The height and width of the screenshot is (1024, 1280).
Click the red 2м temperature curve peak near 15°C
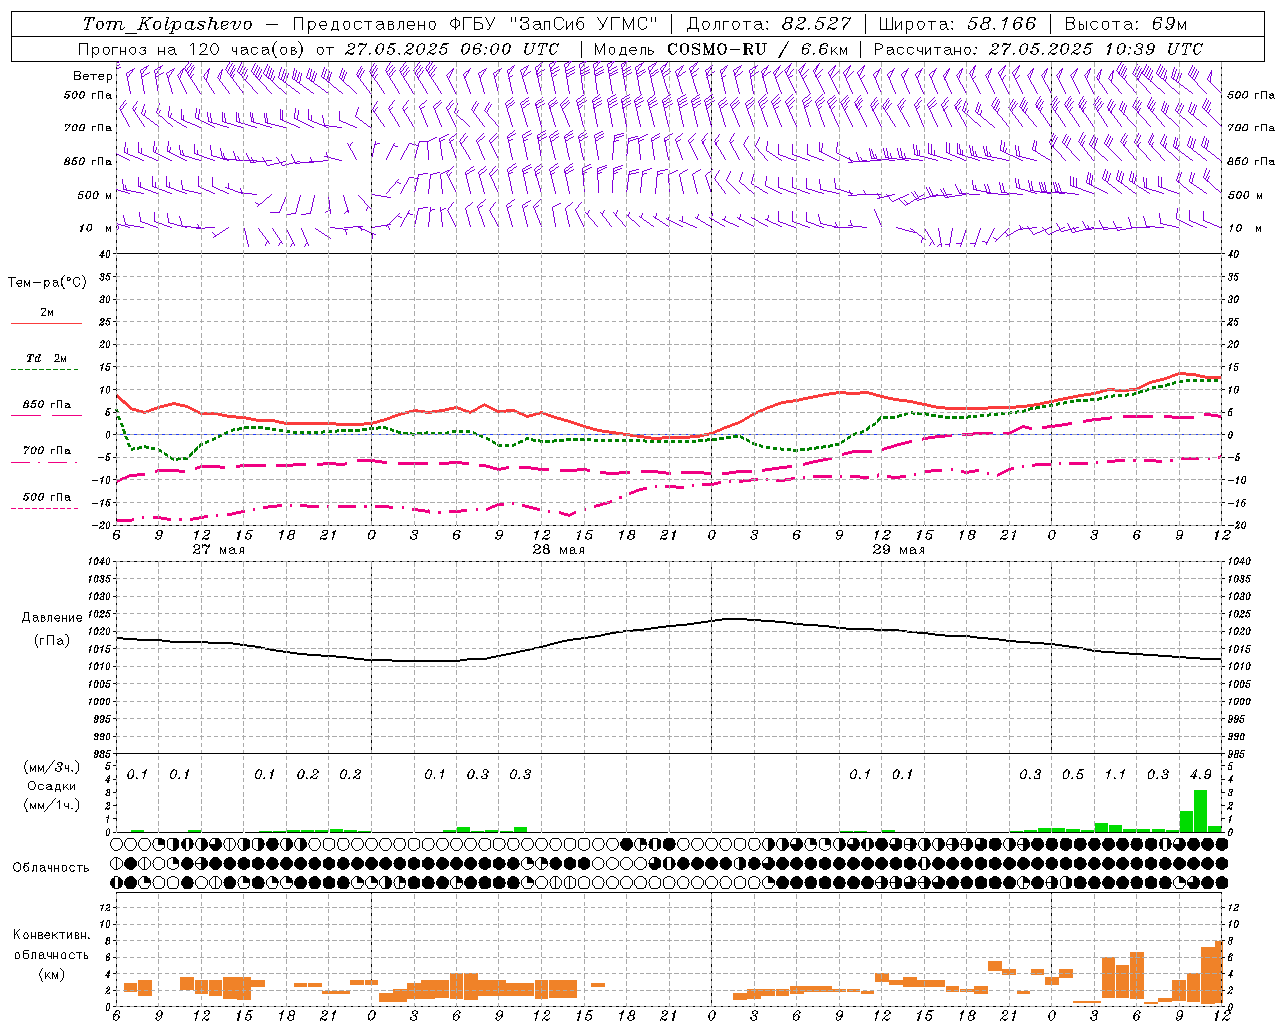(x=1181, y=373)
